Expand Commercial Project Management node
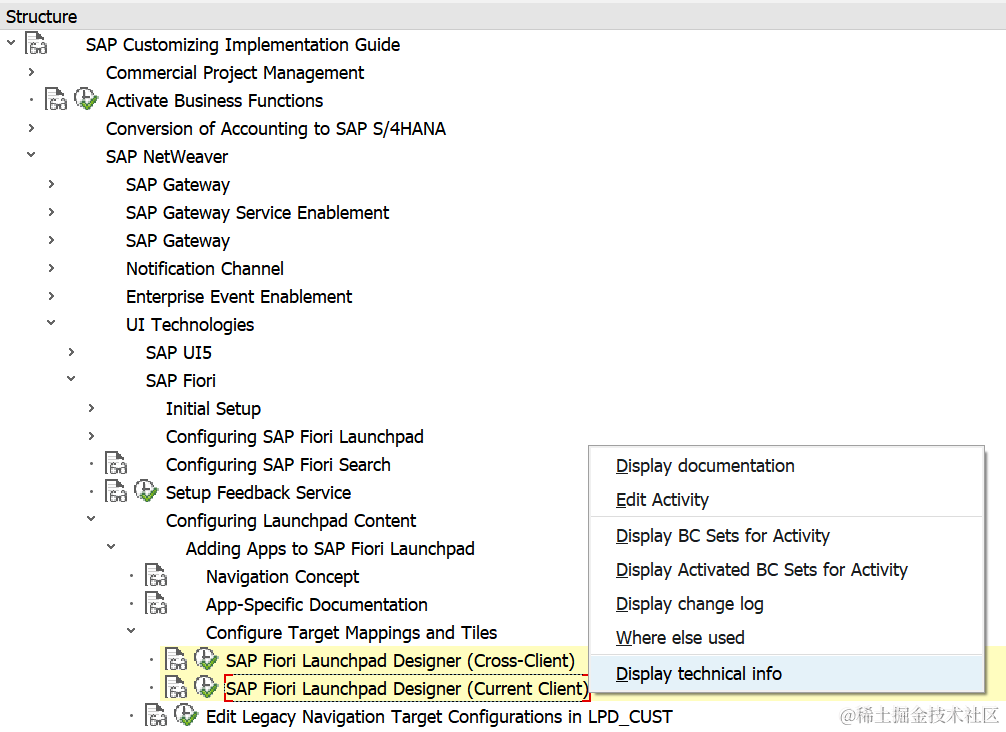1006x732 pixels. (x=31, y=72)
